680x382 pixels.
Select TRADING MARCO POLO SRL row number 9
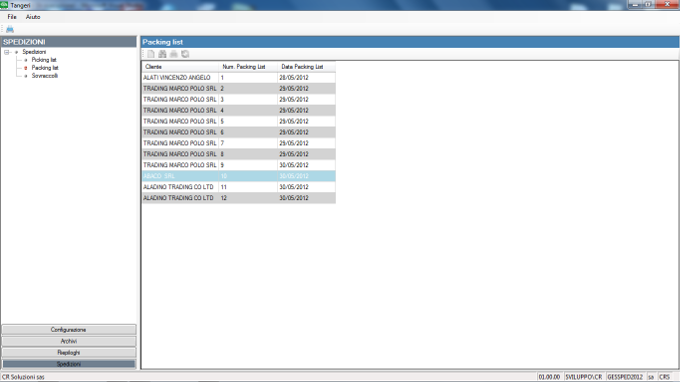tap(239, 165)
